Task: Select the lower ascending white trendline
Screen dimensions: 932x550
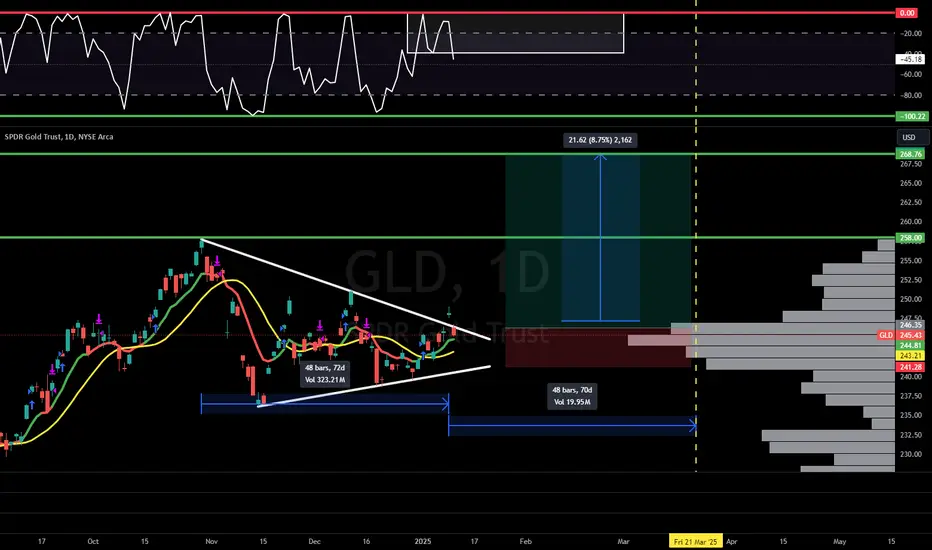Action: click(x=374, y=386)
